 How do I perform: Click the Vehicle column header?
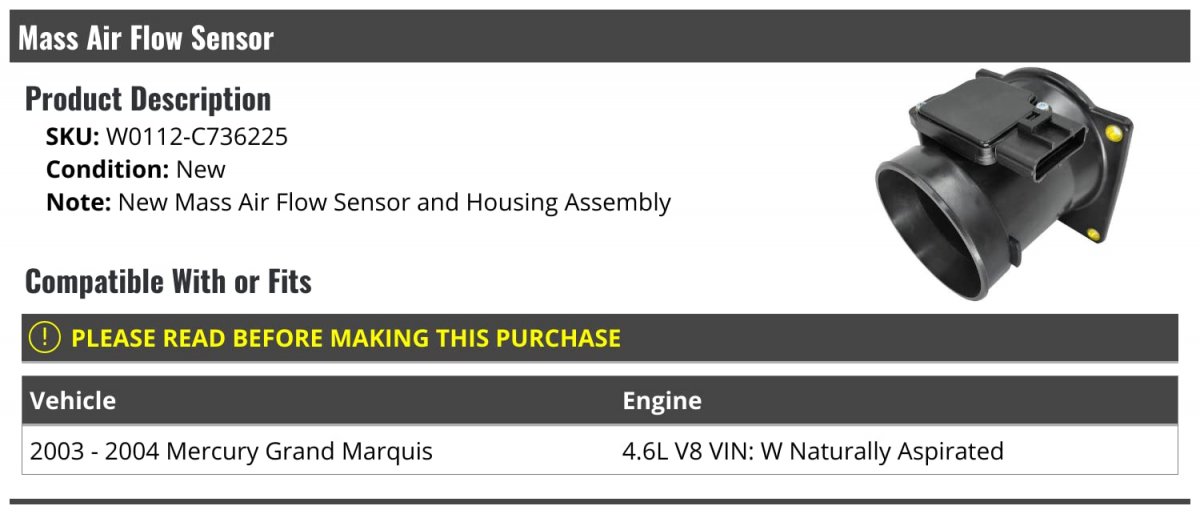pos(73,401)
